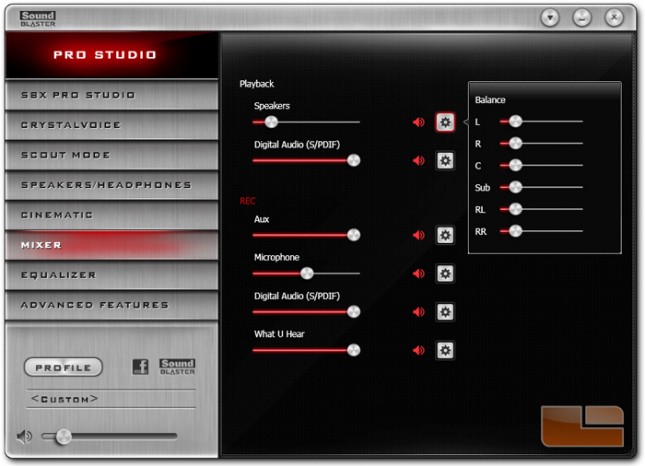Click the What U Hear level slider
This screenshot has width=645, height=466.
click(306, 350)
